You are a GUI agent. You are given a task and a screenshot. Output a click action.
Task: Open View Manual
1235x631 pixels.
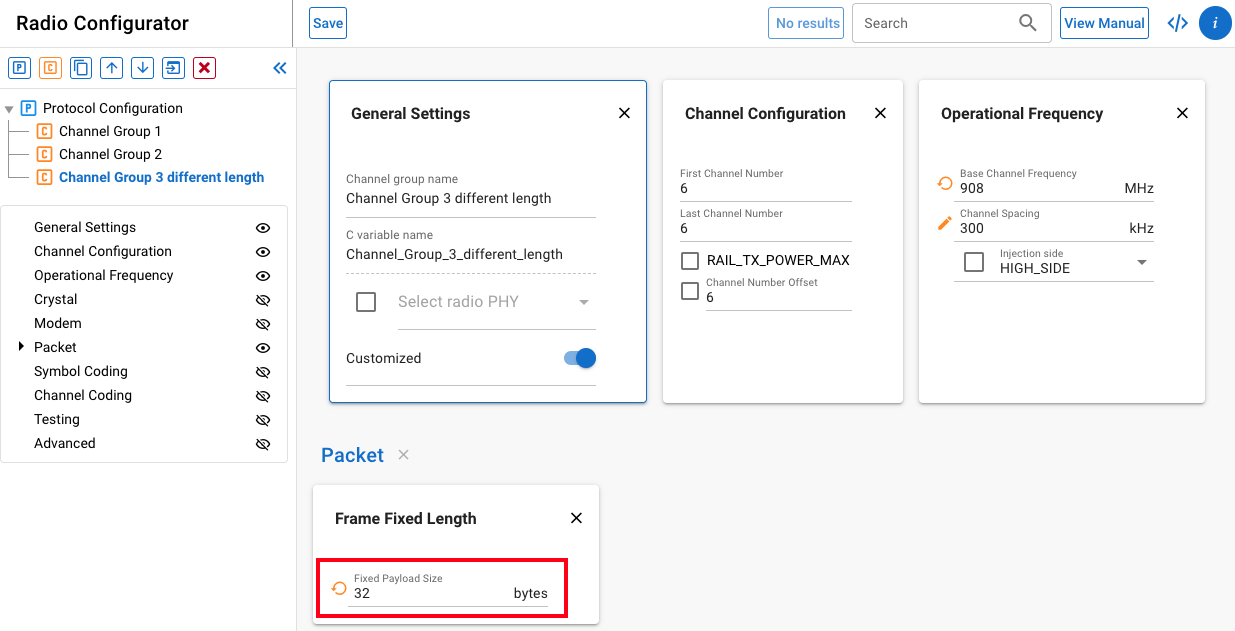(1104, 23)
